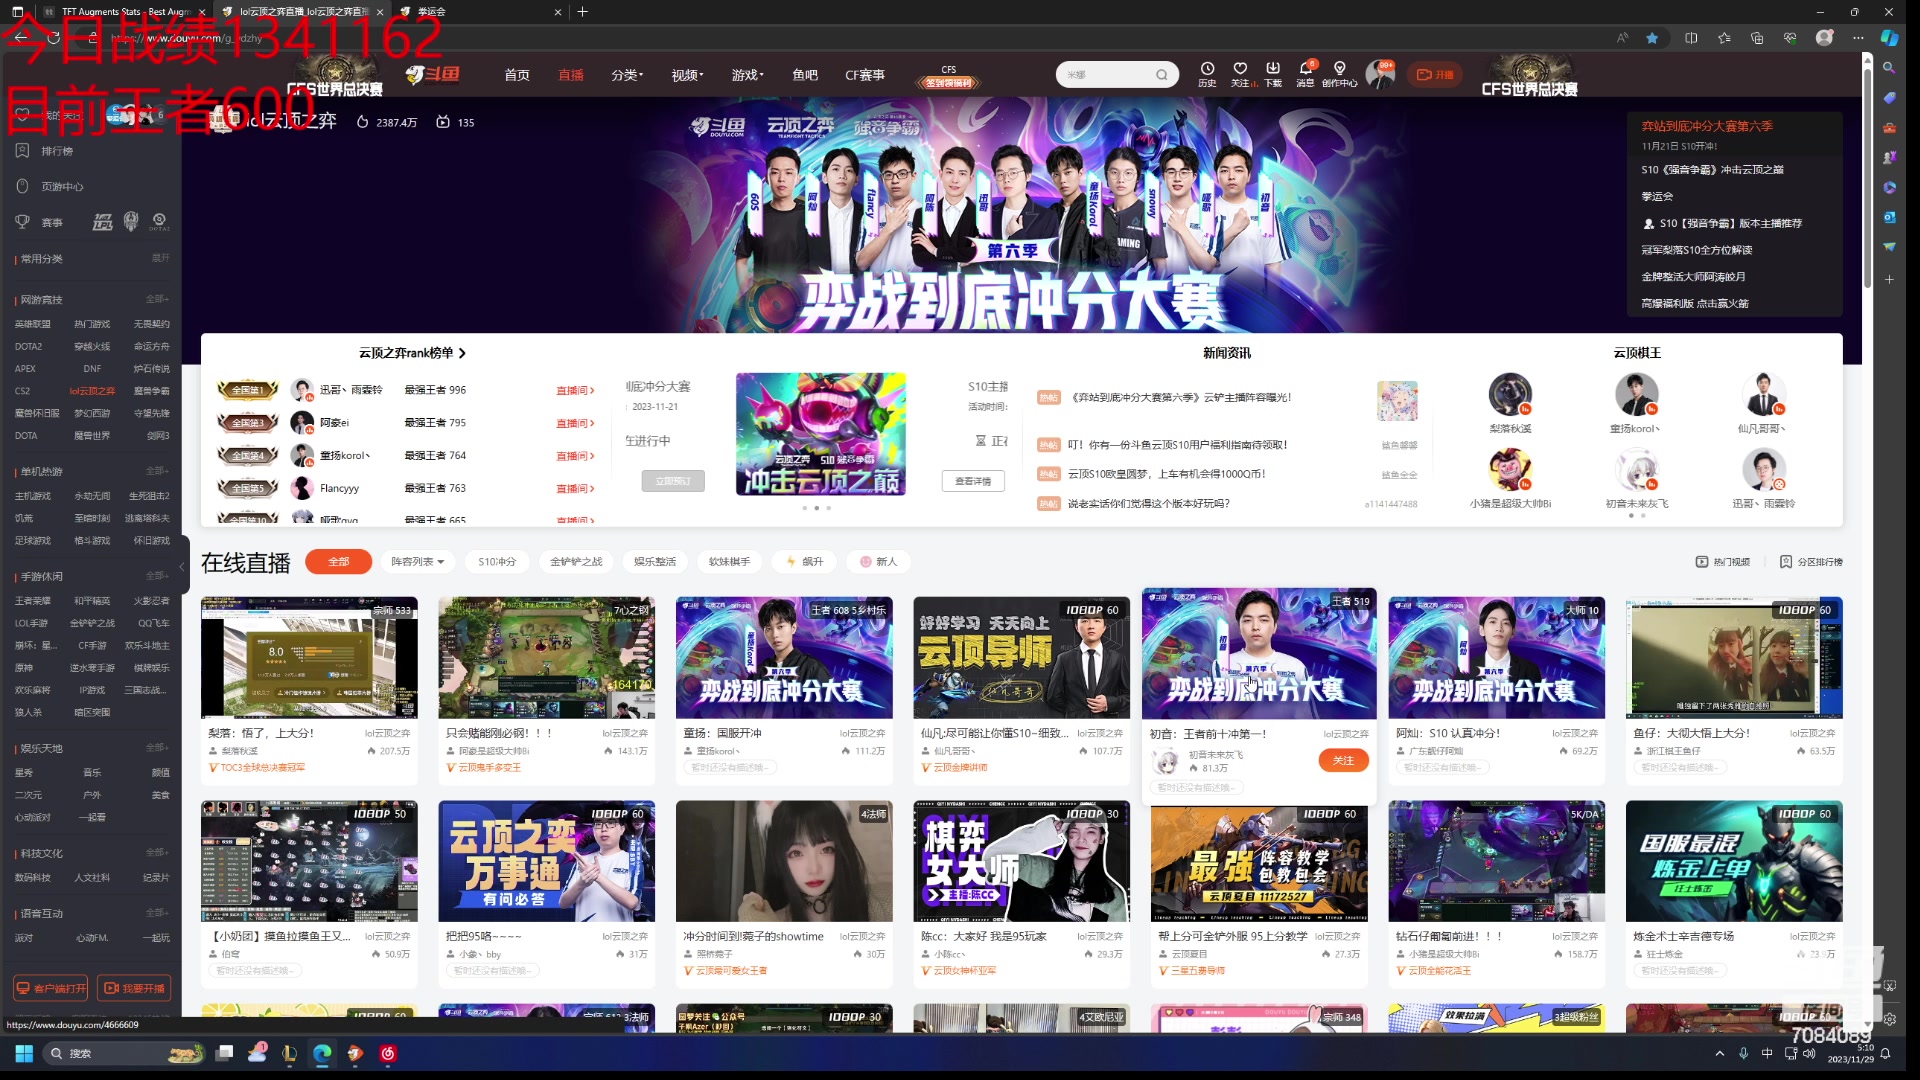Open 直播间 link for 迅哥丶雨霖铃
The height and width of the screenshot is (1080, 1920).
click(575, 391)
